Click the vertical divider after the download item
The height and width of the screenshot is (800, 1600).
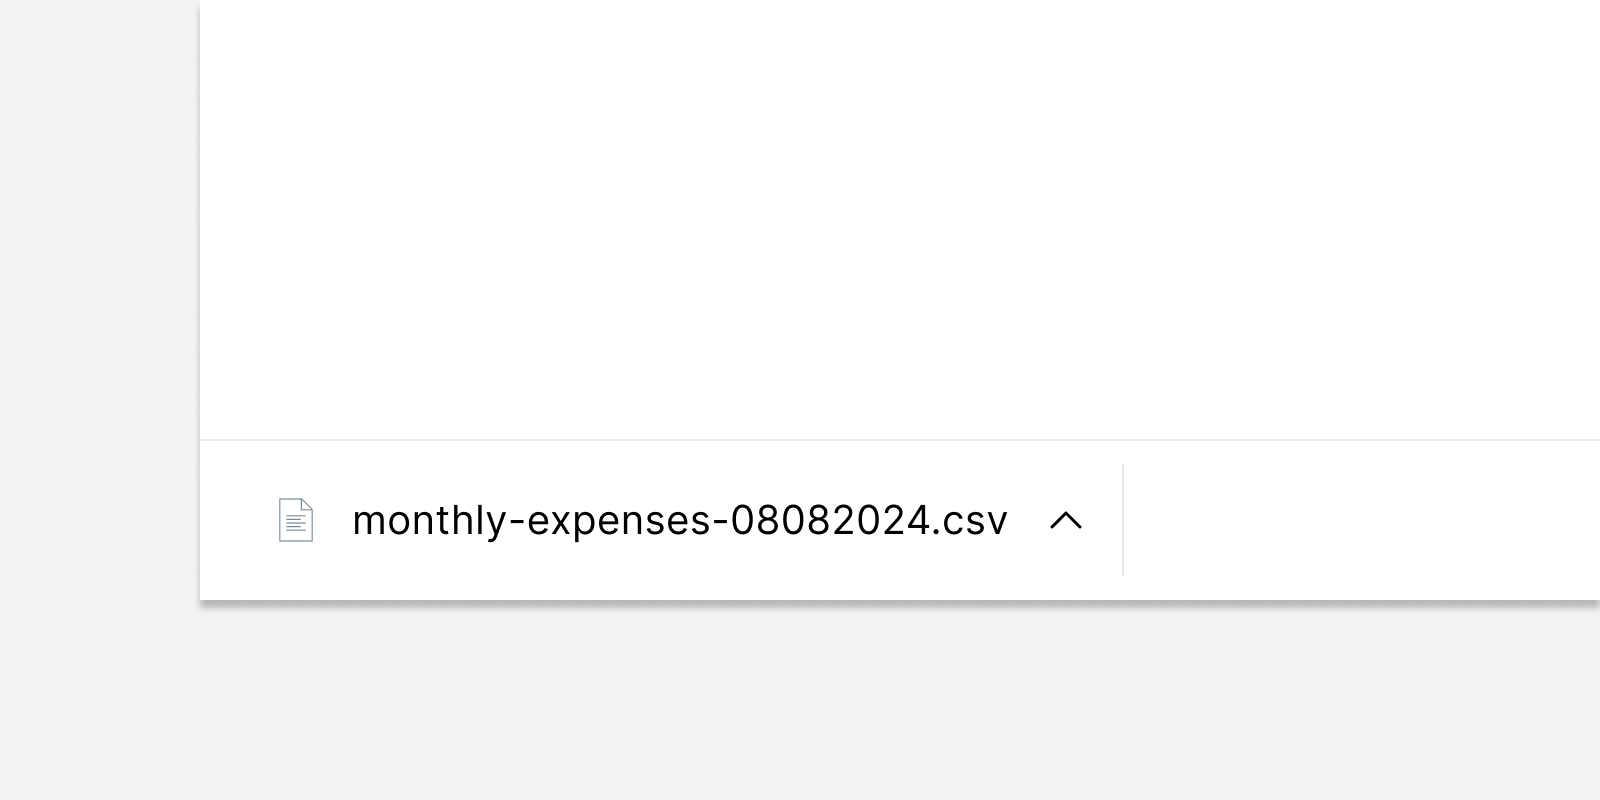tap(1123, 520)
